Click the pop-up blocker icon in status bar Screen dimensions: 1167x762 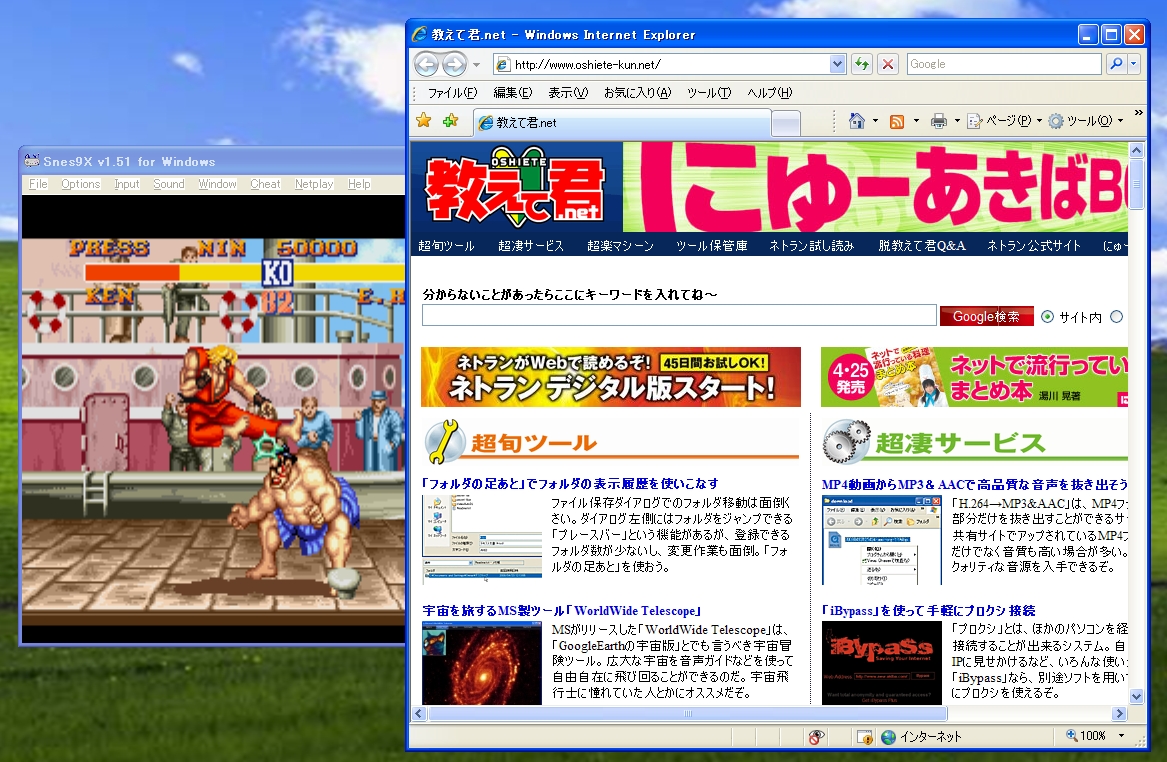(x=864, y=737)
